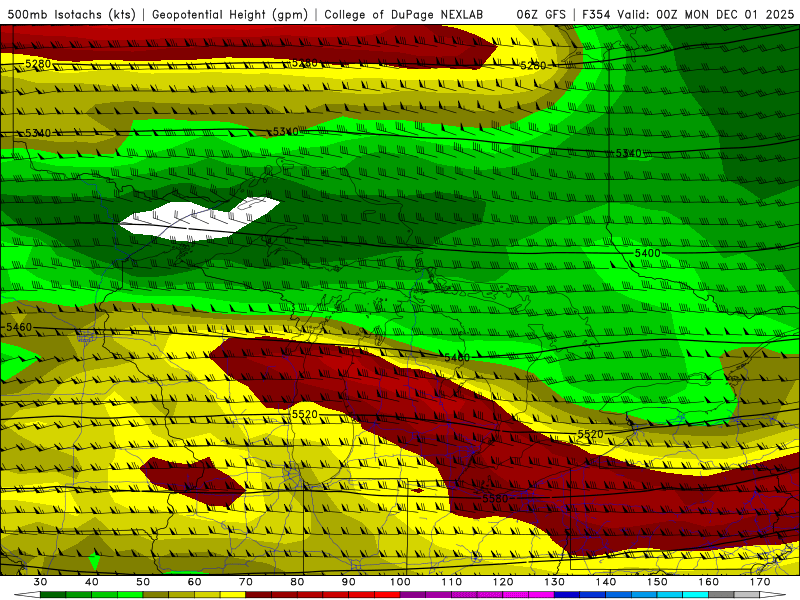800x600 pixels.
Task: Click the "F354 Valid: 00Z MON DEC 01 2025" text
Action: pyautogui.click(x=688, y=15)
